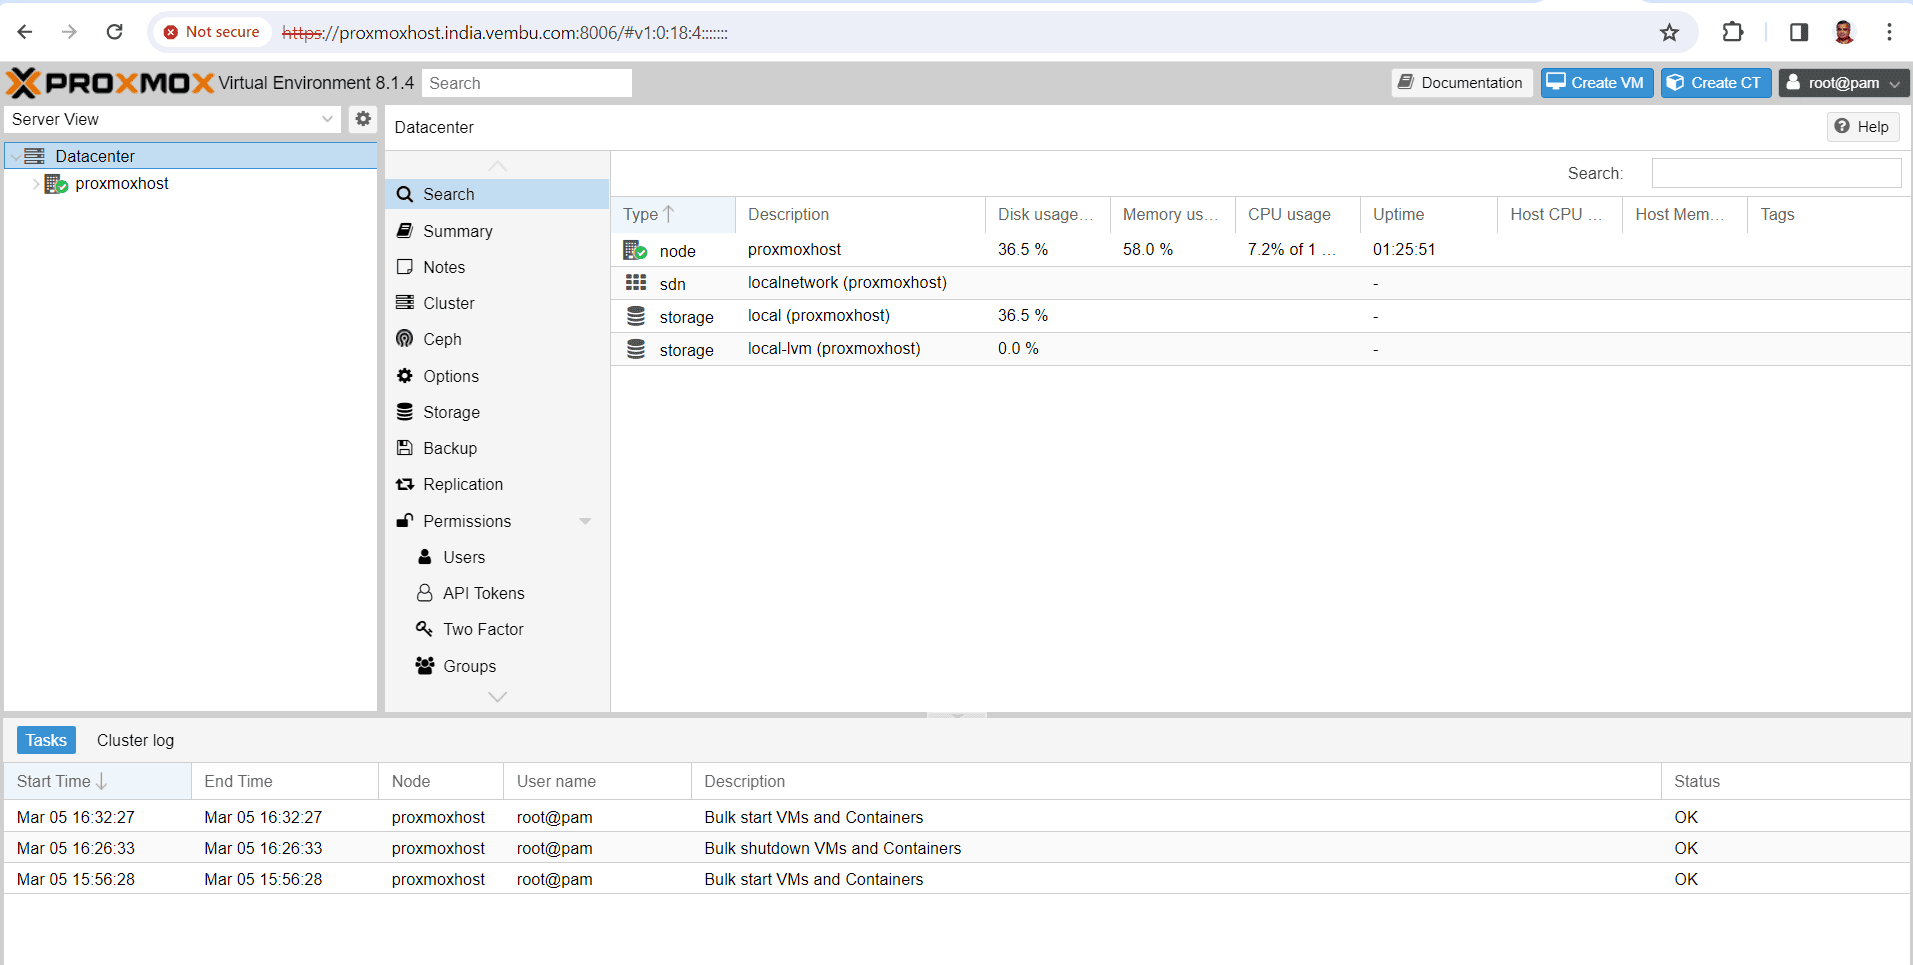
Task: Open the Replication section
Action: pos(497,484)
